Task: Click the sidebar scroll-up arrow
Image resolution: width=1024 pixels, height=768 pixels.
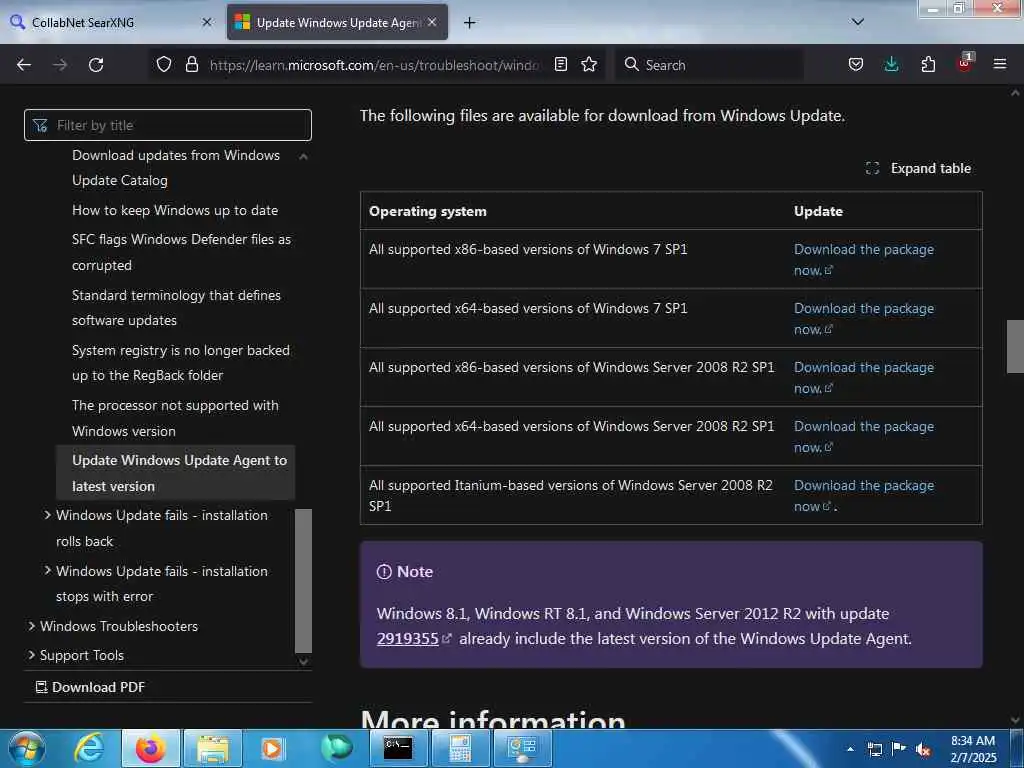Action: coord(303,156)
